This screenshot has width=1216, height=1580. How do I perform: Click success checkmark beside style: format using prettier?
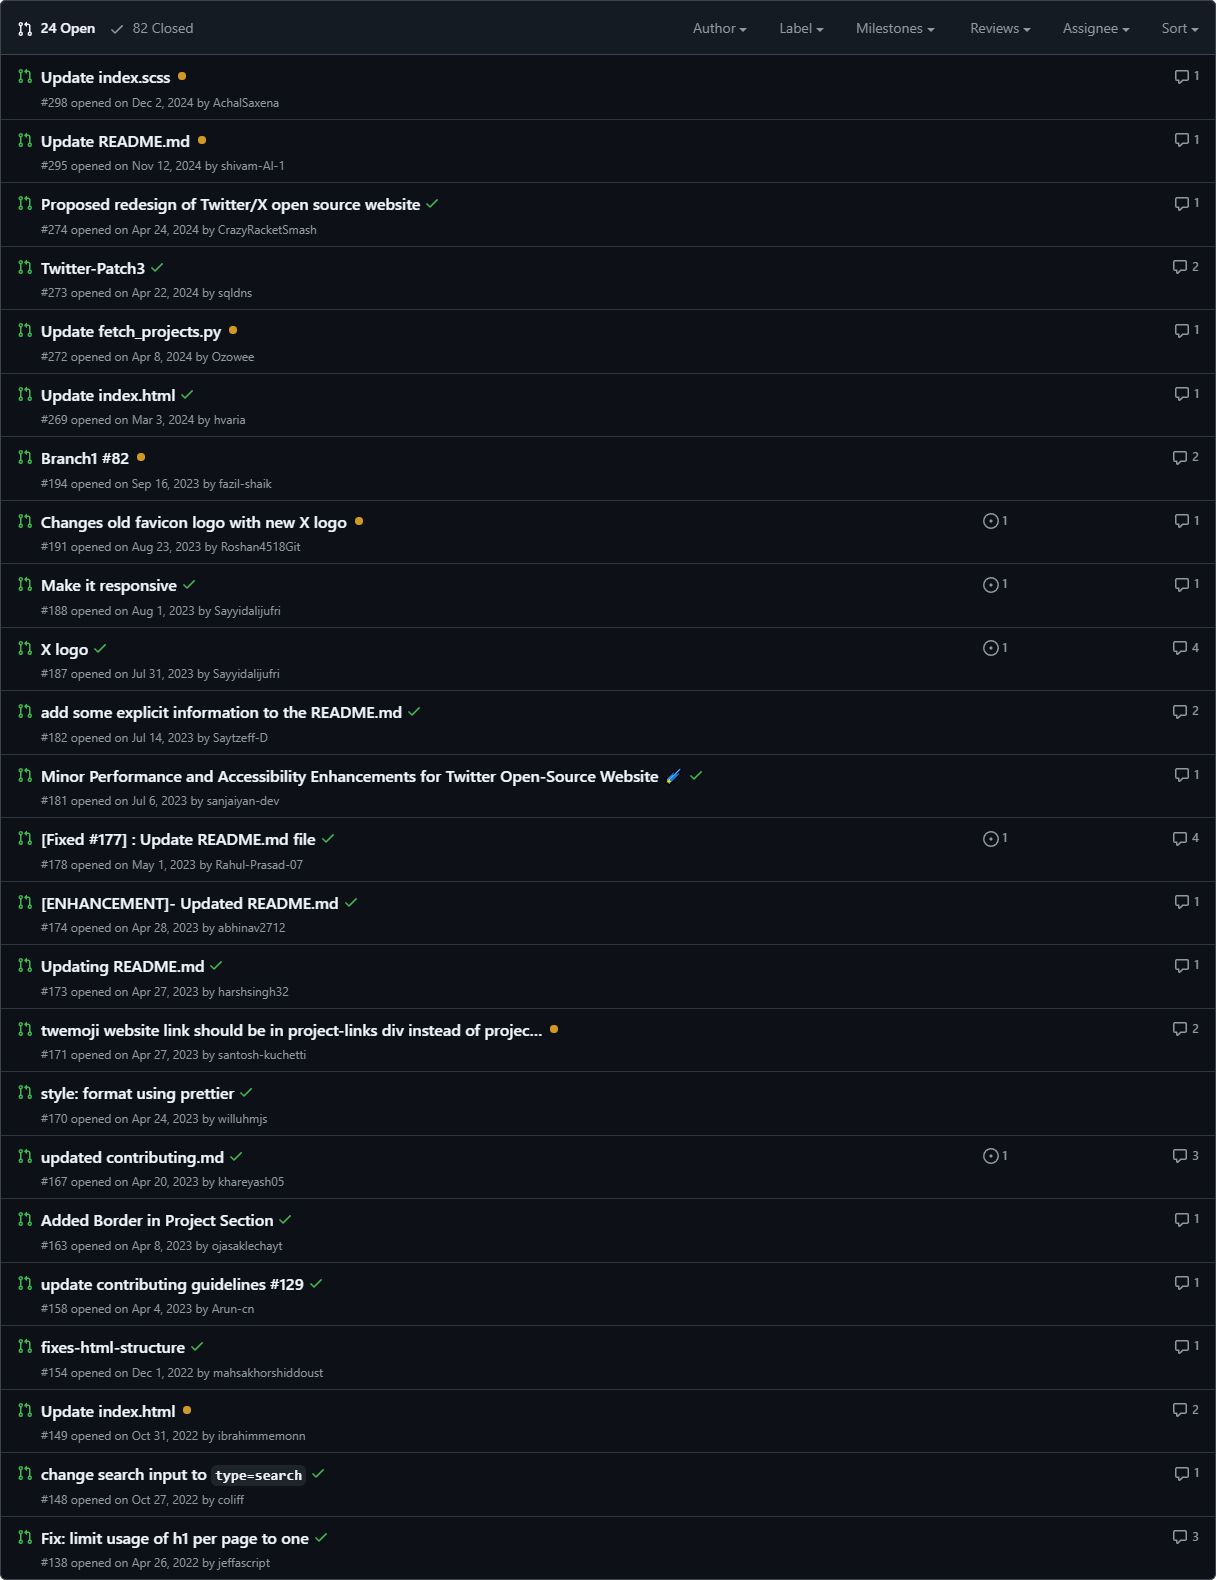pos(246,1093)
